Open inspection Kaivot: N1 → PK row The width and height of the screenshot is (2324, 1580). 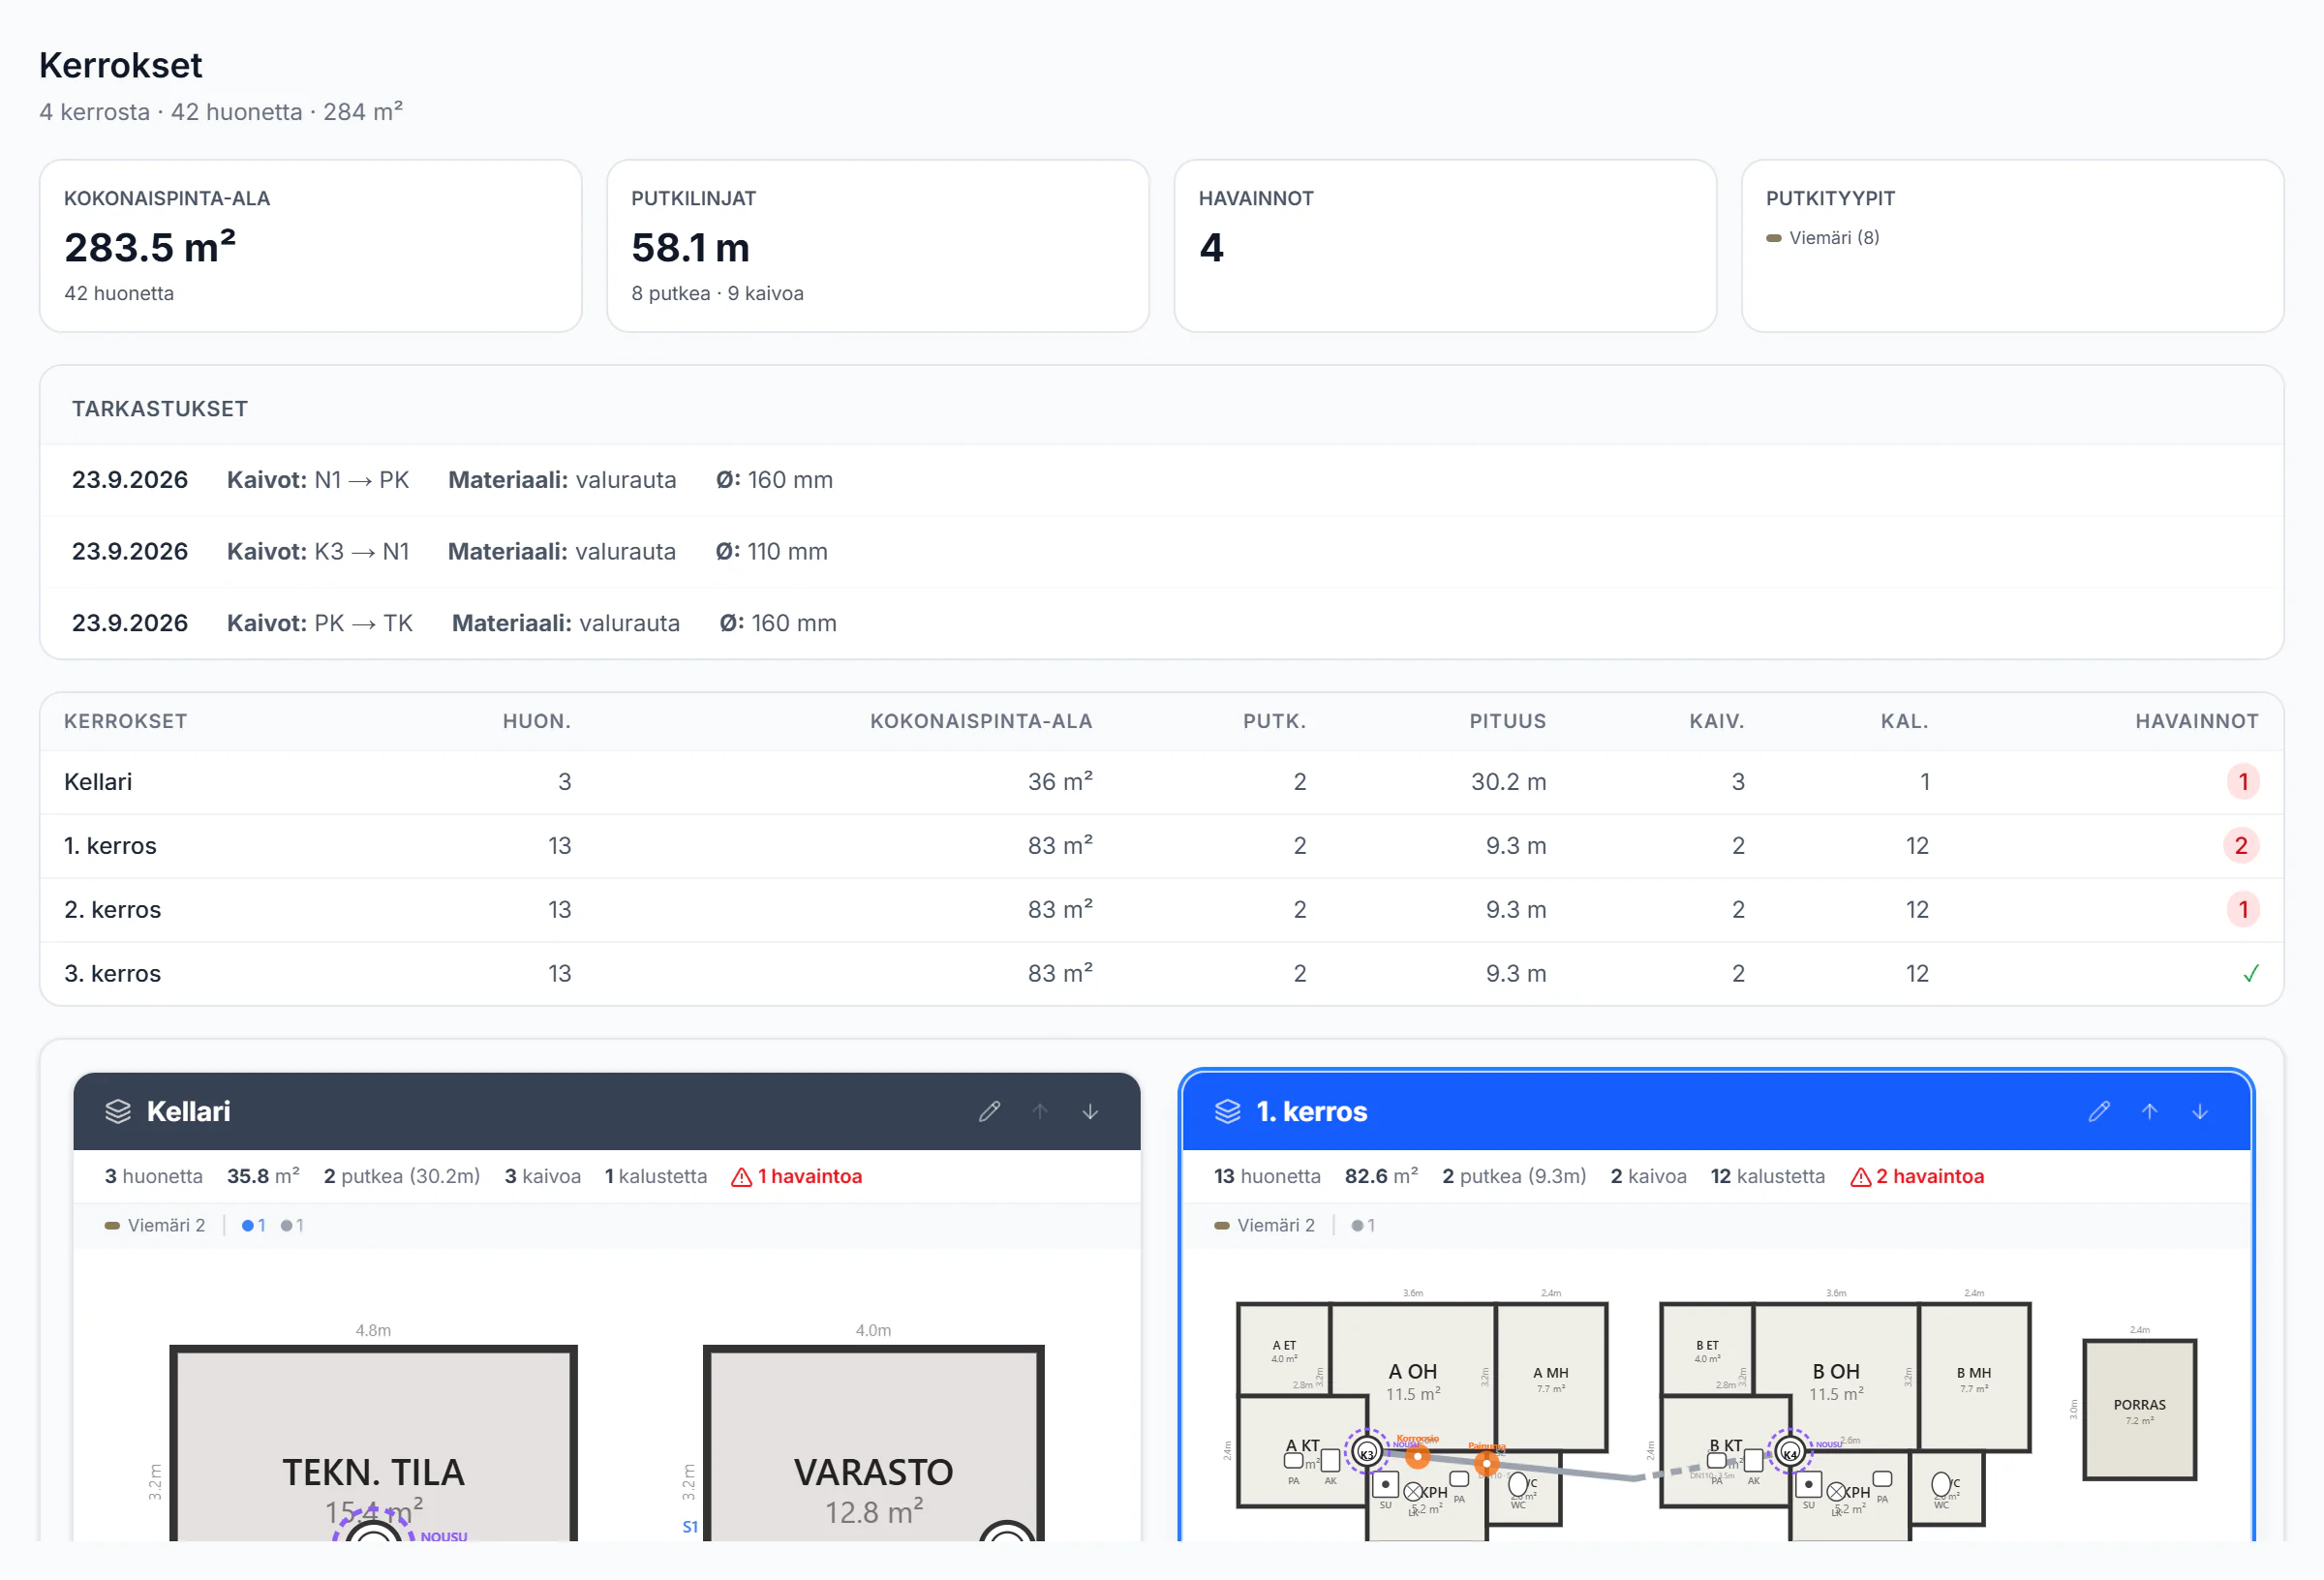click(x=1161, y=480)
